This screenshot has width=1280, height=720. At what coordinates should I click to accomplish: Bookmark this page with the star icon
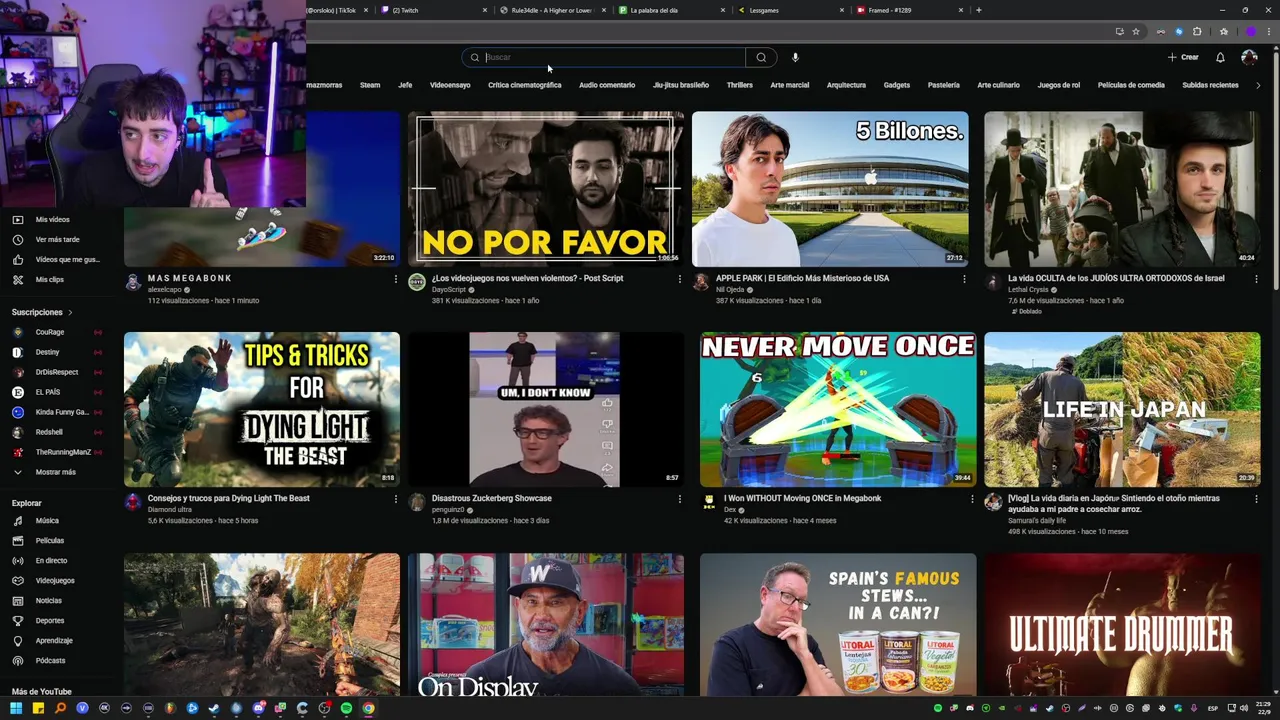tap(1136, 31)
